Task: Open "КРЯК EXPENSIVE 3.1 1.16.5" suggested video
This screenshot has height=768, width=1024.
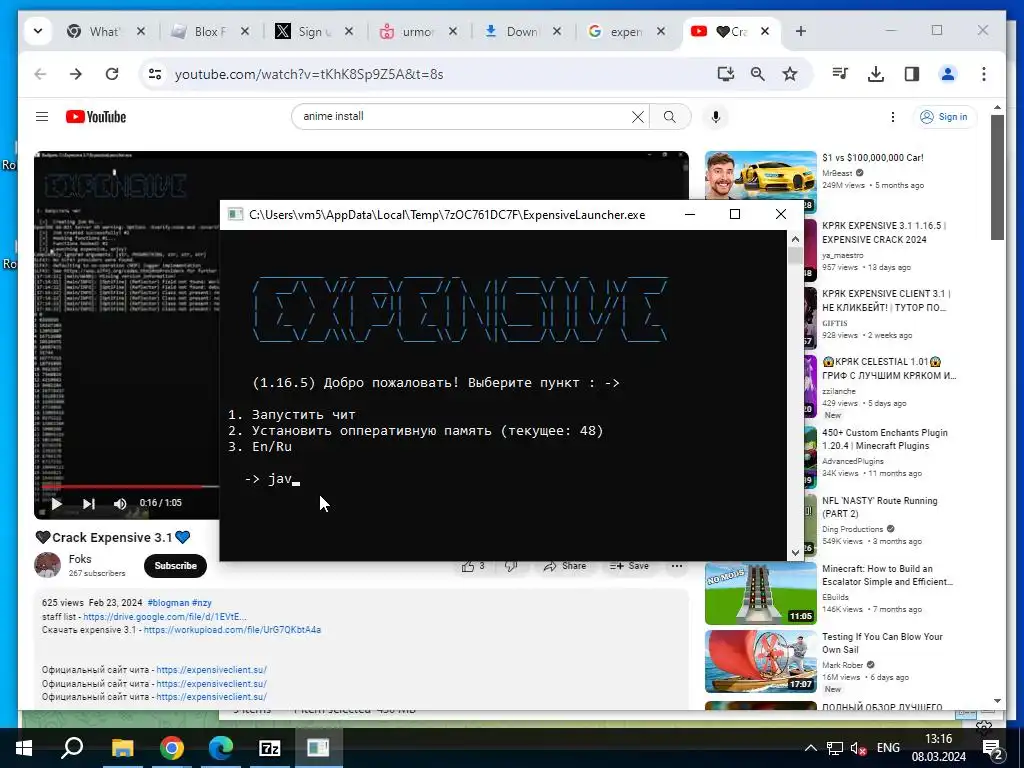Action: pyautogui.click(x=884, y=232)
